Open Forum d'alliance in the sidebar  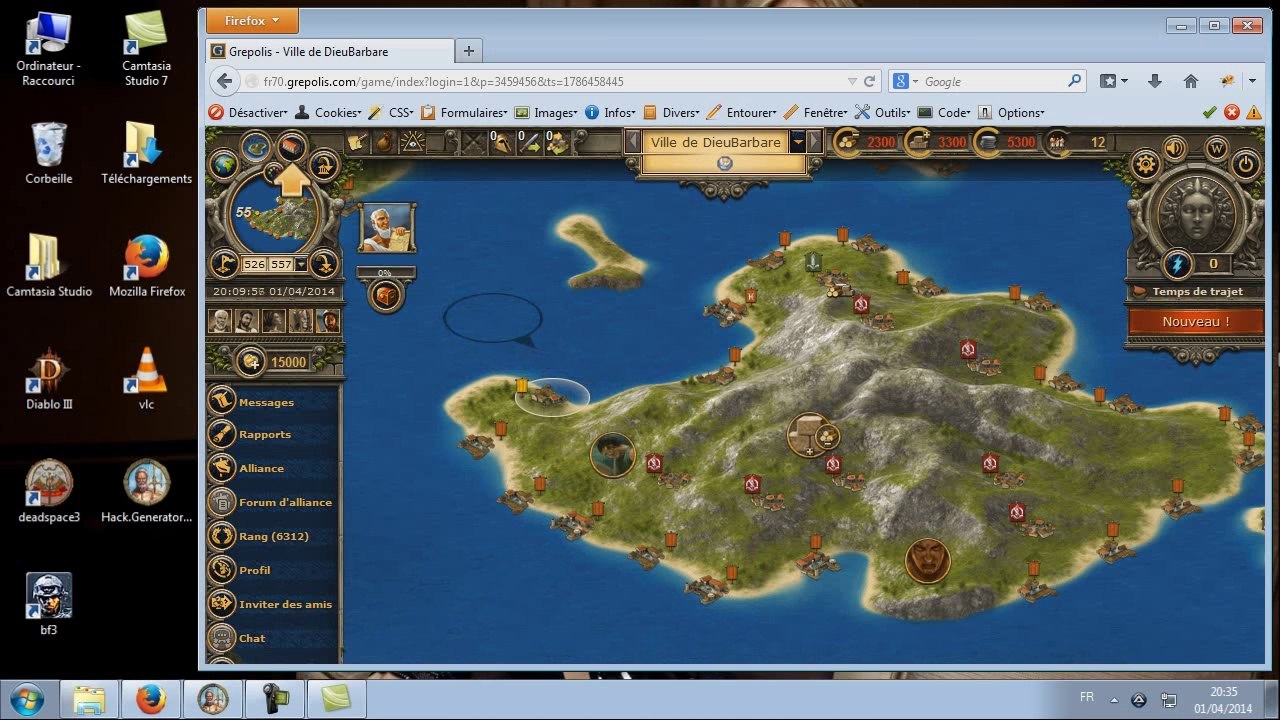(285, 502)
